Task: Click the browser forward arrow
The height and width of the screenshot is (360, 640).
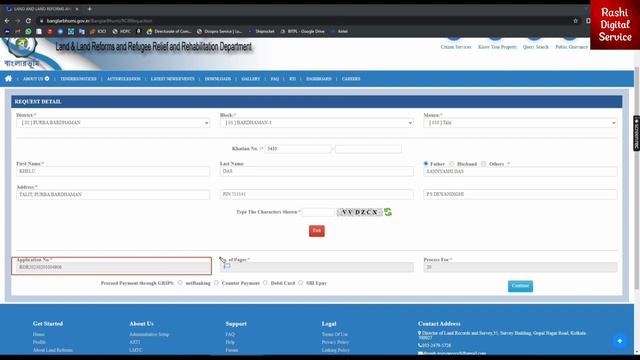Action: coord(18,20)
